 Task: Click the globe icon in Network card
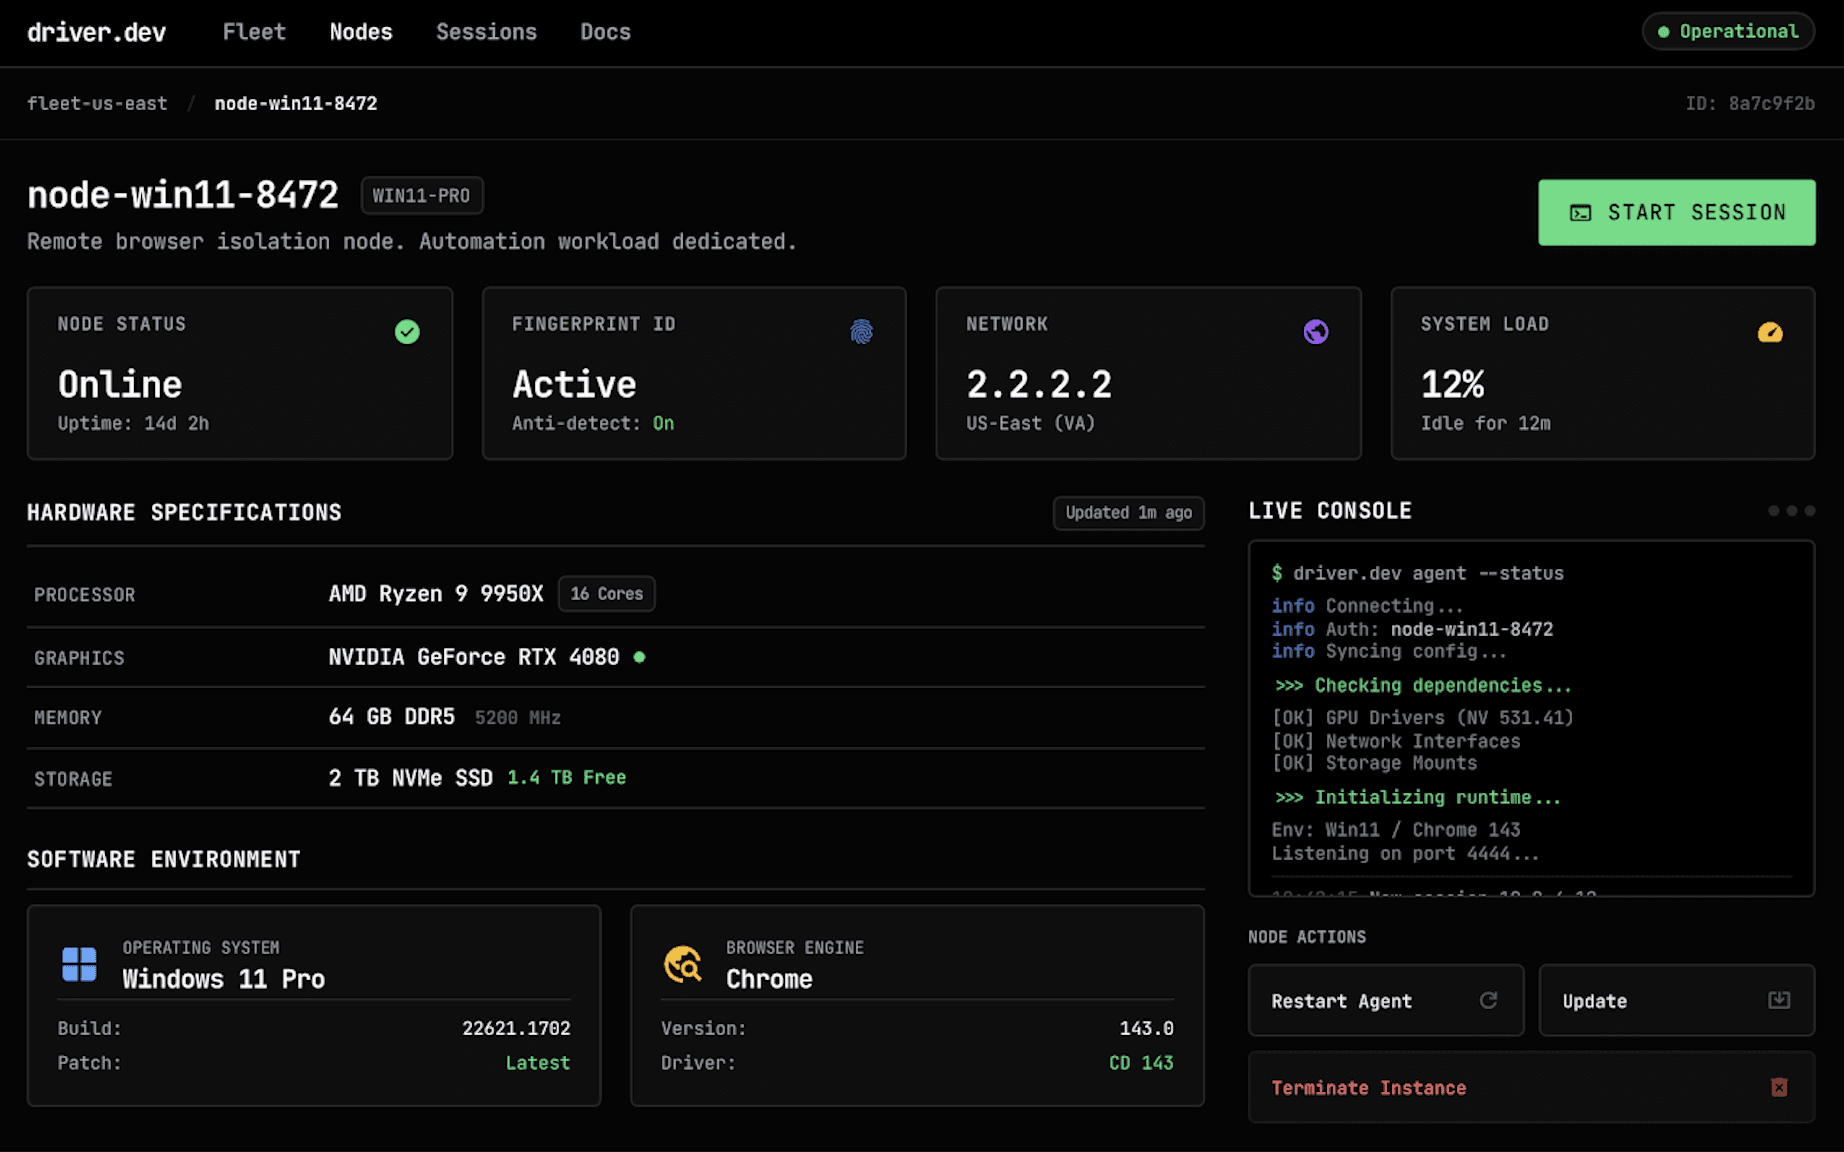click(x=1316, y=332)
